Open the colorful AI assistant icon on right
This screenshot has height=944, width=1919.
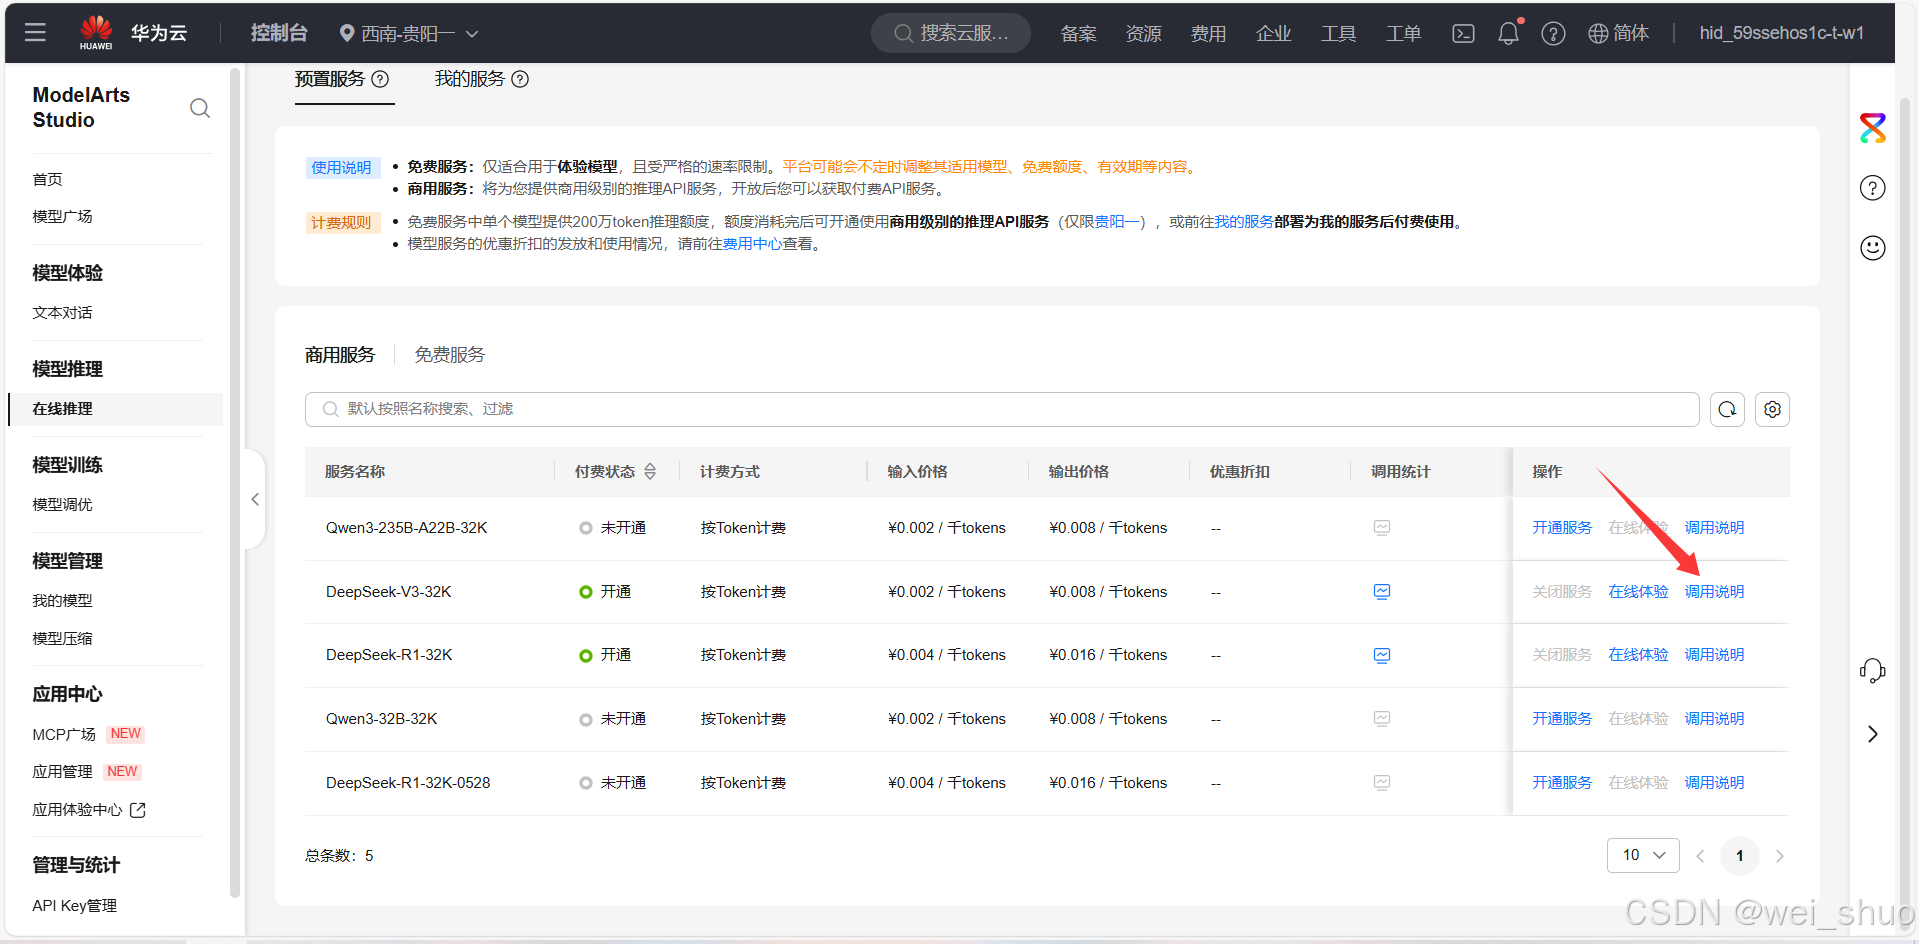coord(1873,128)
